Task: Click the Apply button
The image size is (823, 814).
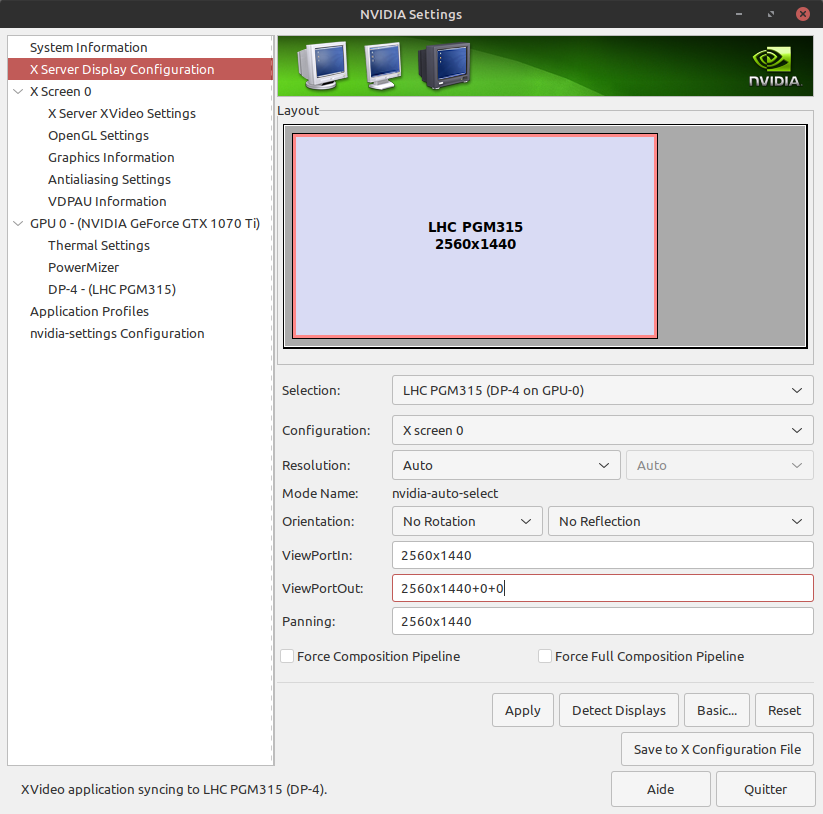Action: tap(523, 710)
